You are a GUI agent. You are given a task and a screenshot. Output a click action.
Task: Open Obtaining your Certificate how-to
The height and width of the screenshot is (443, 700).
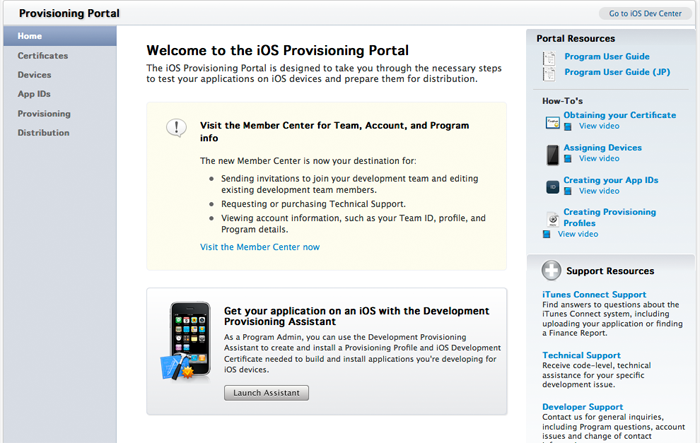(x=620, y=115)
